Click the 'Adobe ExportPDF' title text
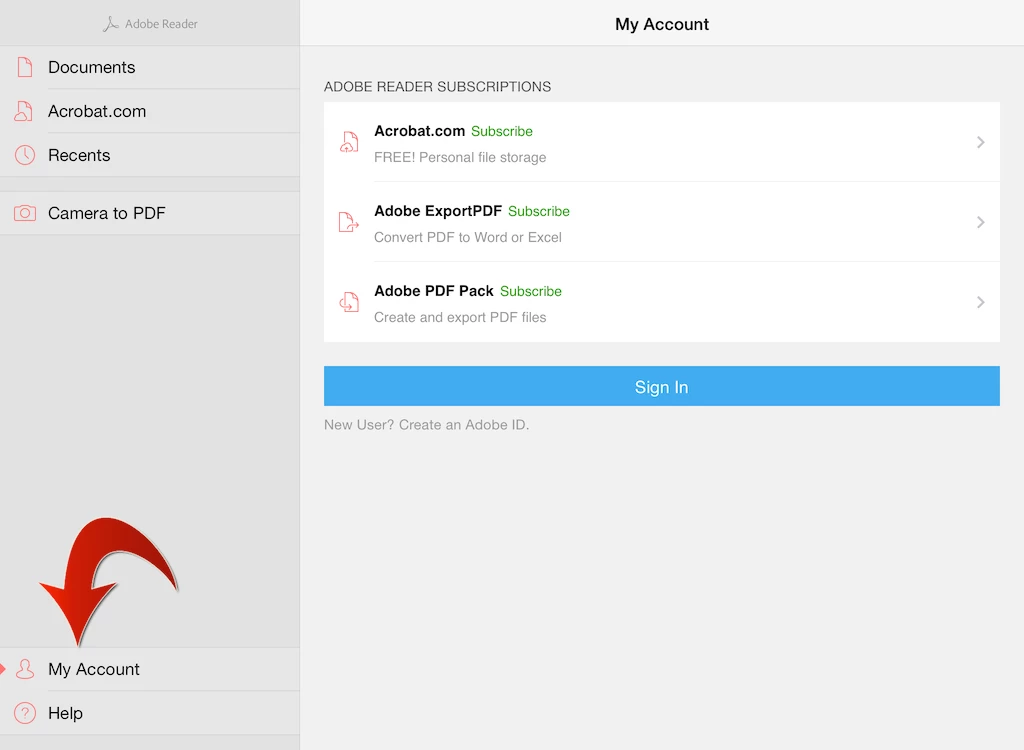The width and height of the screenshot is (1024, 750). (438, 211)
